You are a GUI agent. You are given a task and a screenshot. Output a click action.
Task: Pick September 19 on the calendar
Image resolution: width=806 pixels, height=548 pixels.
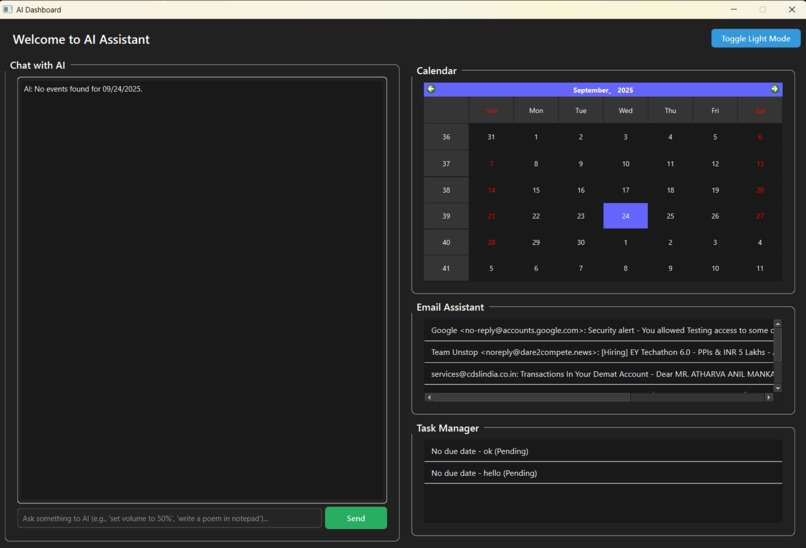tap(715, 190)
